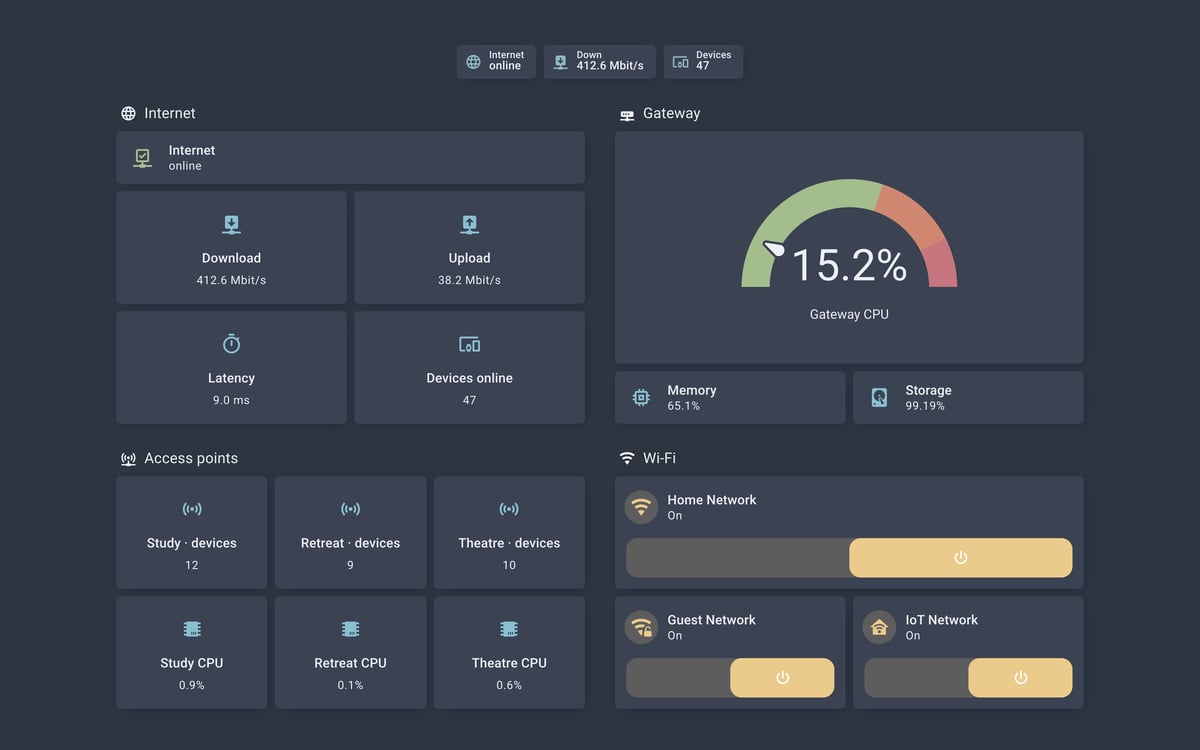This screenshot has height=750, width=1200.
Task: Click the Devices online tile icon
Action: pos(469,344)
